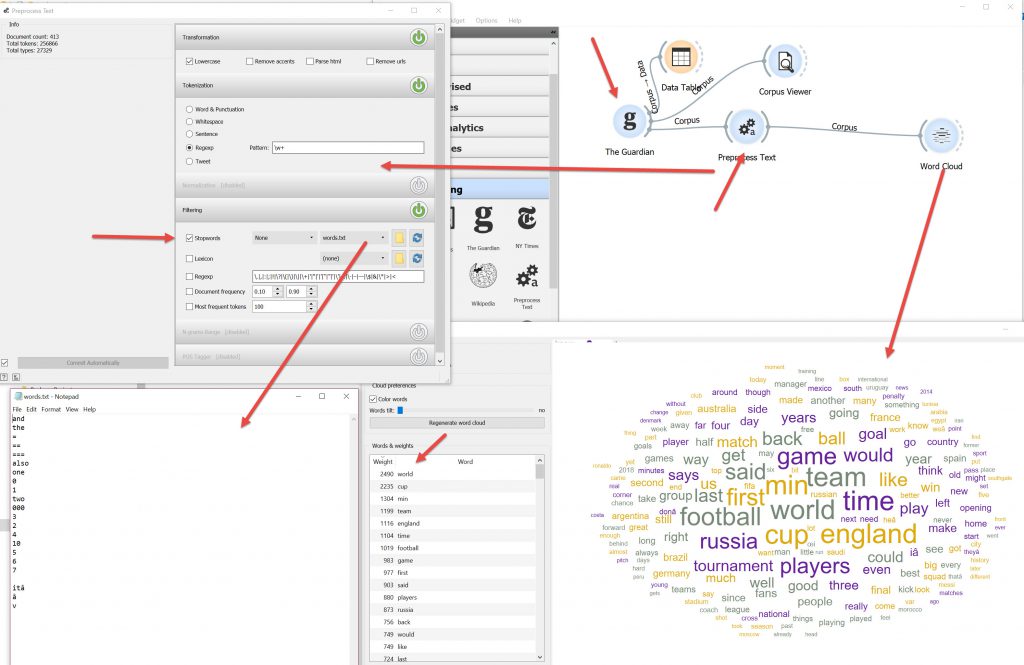Uncheck the Lowercase checkbox
The width and height of the screenshot is (1024, 665).
click(x=190, y=62)
